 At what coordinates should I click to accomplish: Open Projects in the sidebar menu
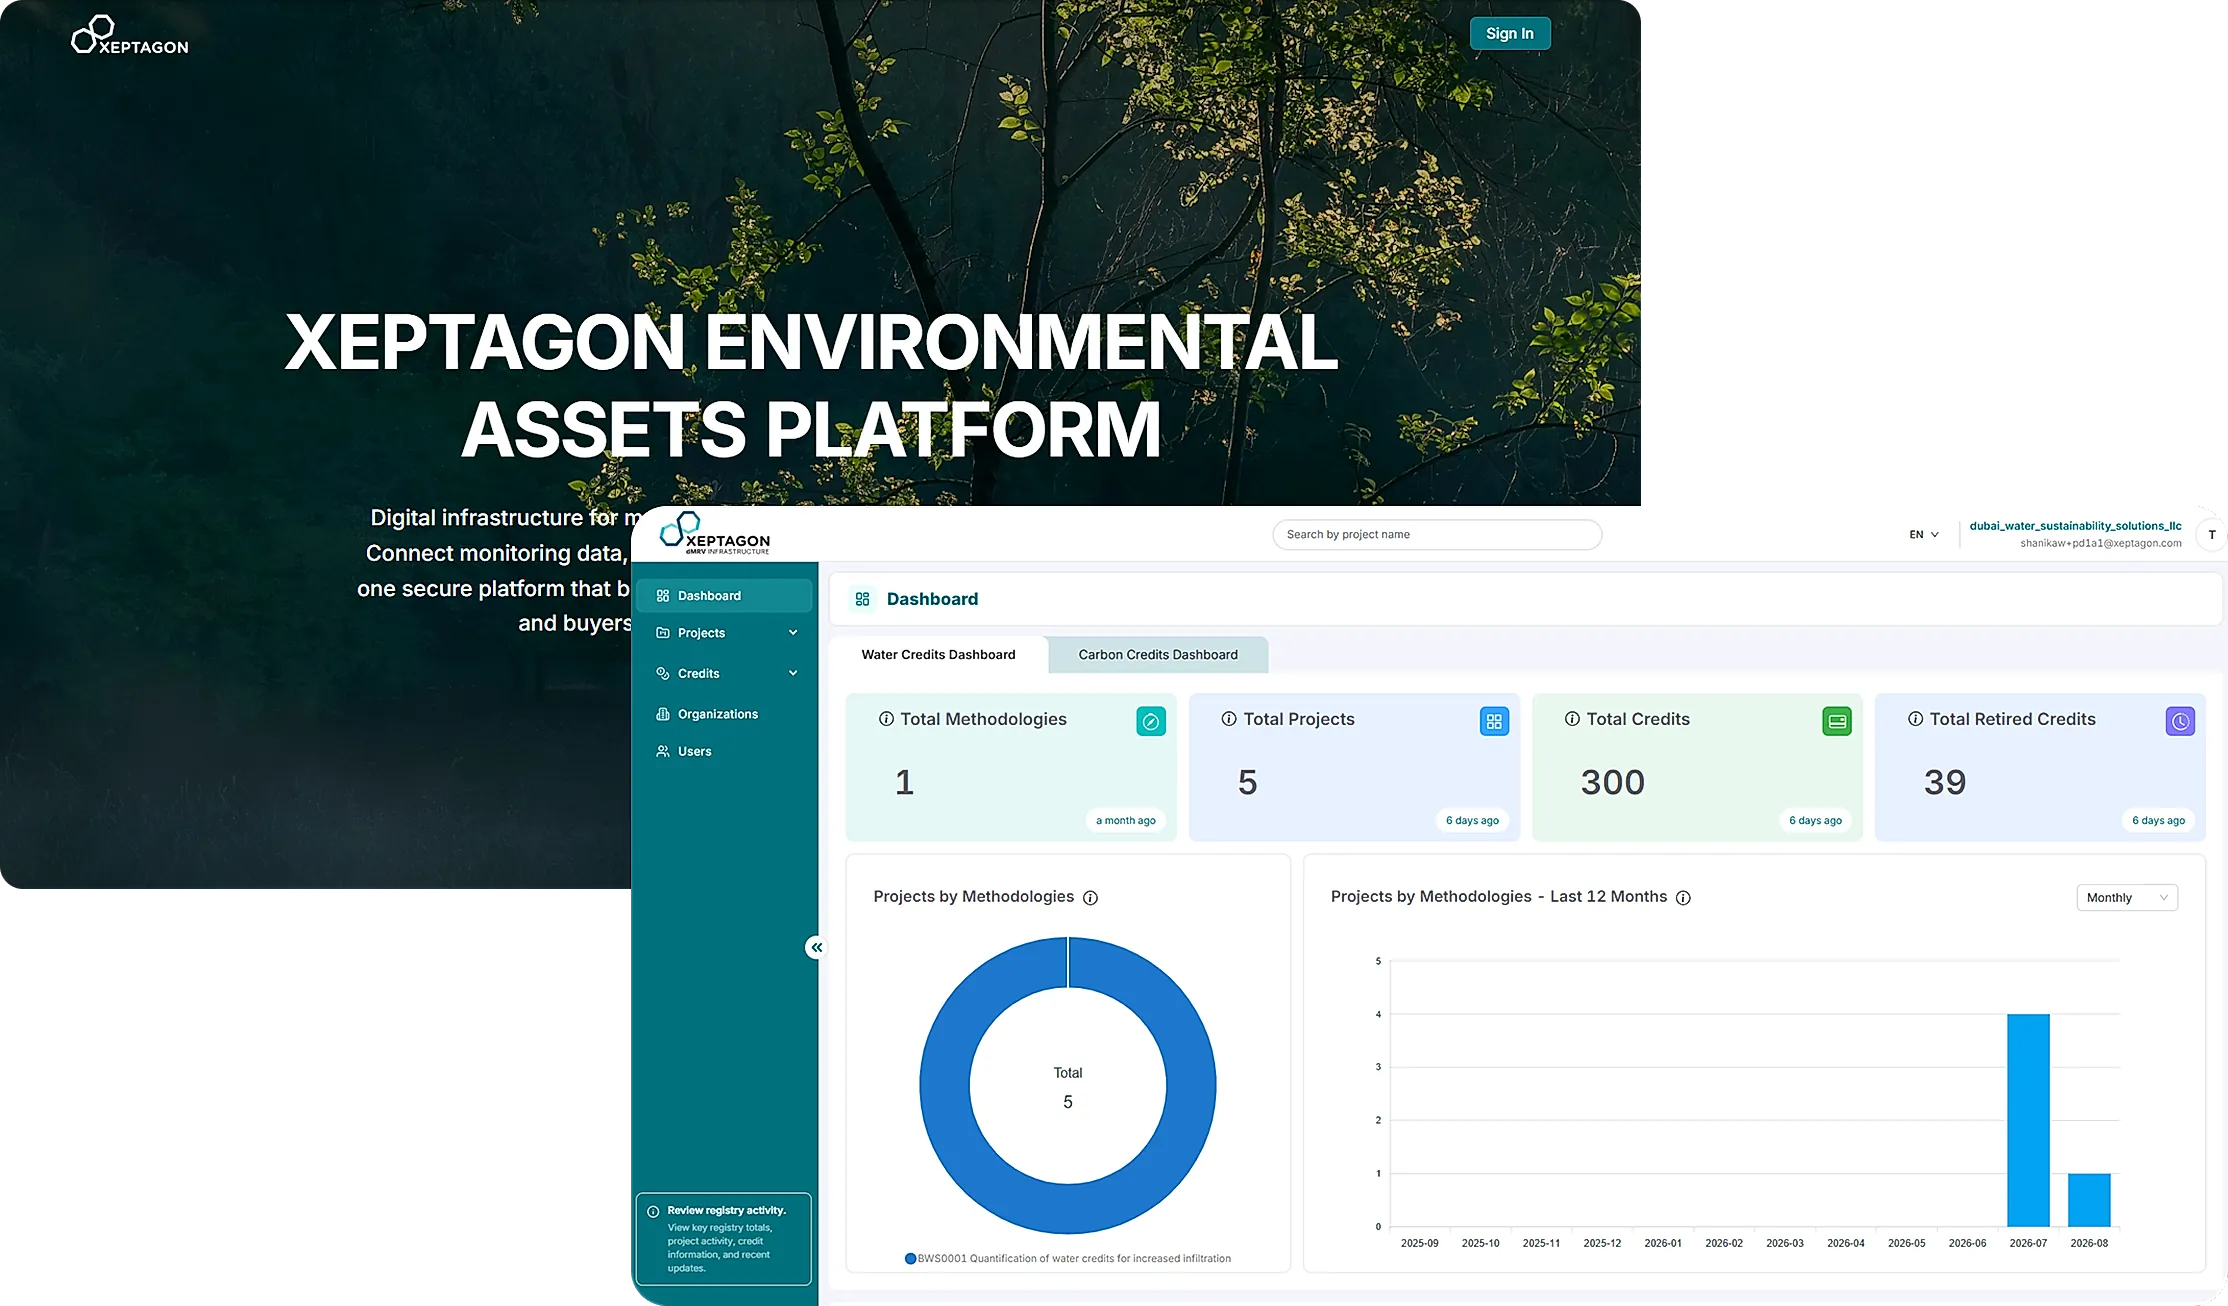coord(724,633)
